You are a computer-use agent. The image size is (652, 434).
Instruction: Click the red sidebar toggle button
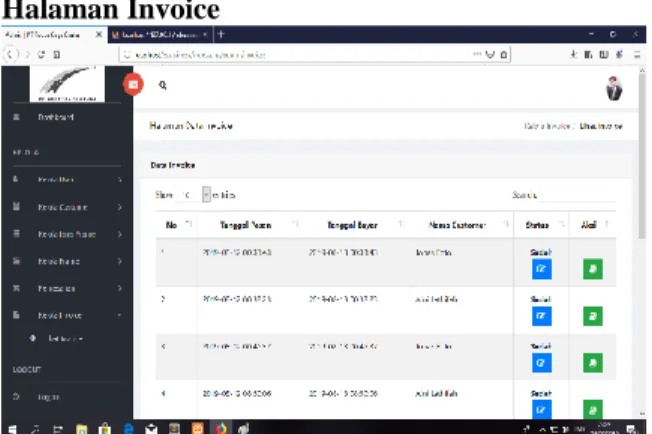133,84
